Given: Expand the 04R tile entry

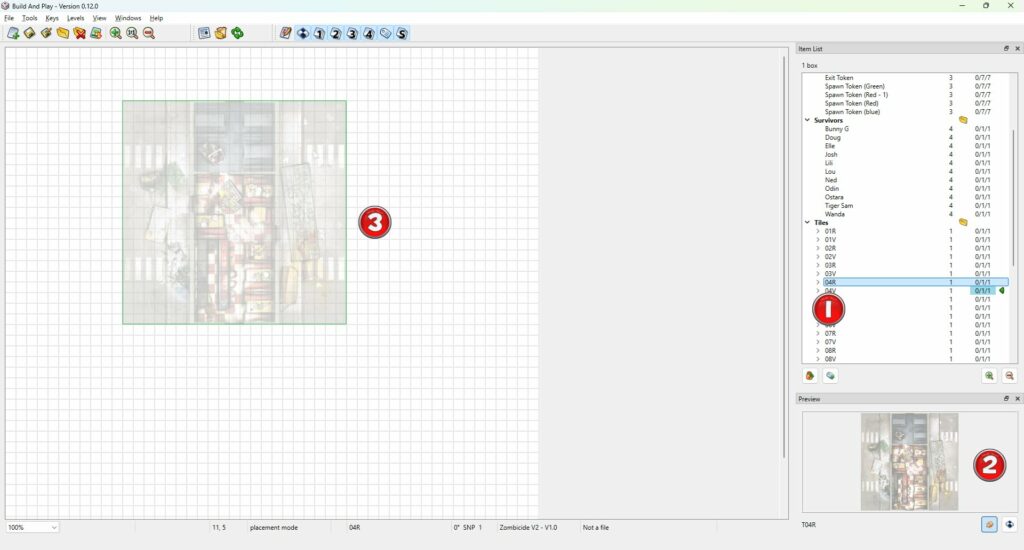Looking at the screenshot, I should 818,282.
